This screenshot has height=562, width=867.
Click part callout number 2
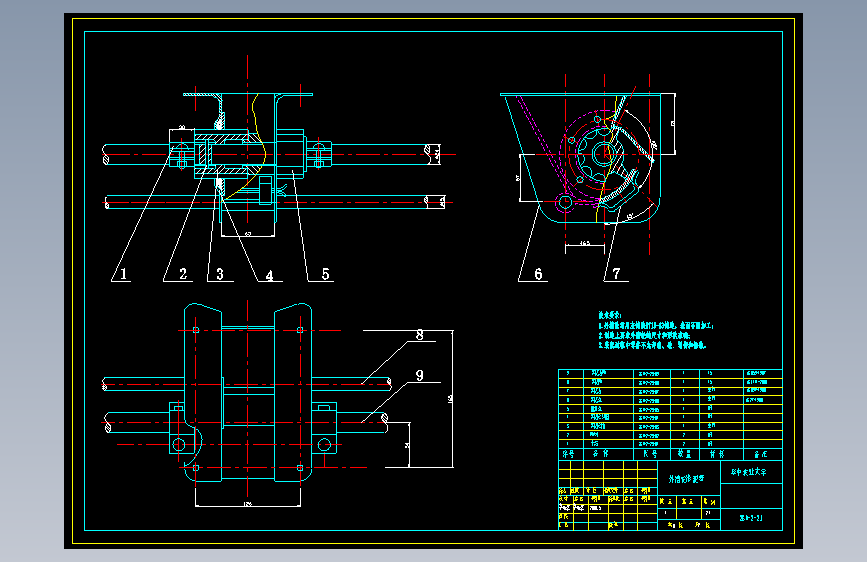coord(183,274)
